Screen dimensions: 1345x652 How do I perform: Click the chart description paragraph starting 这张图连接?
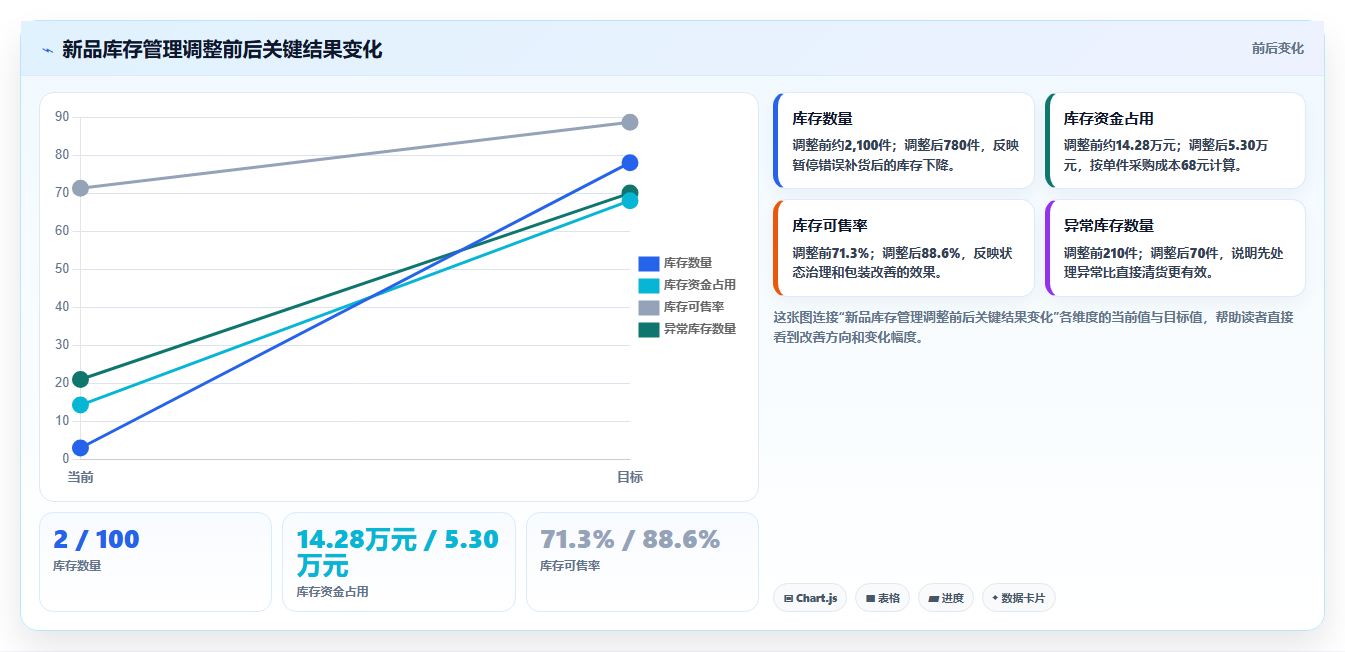[x=1034, y=327]
